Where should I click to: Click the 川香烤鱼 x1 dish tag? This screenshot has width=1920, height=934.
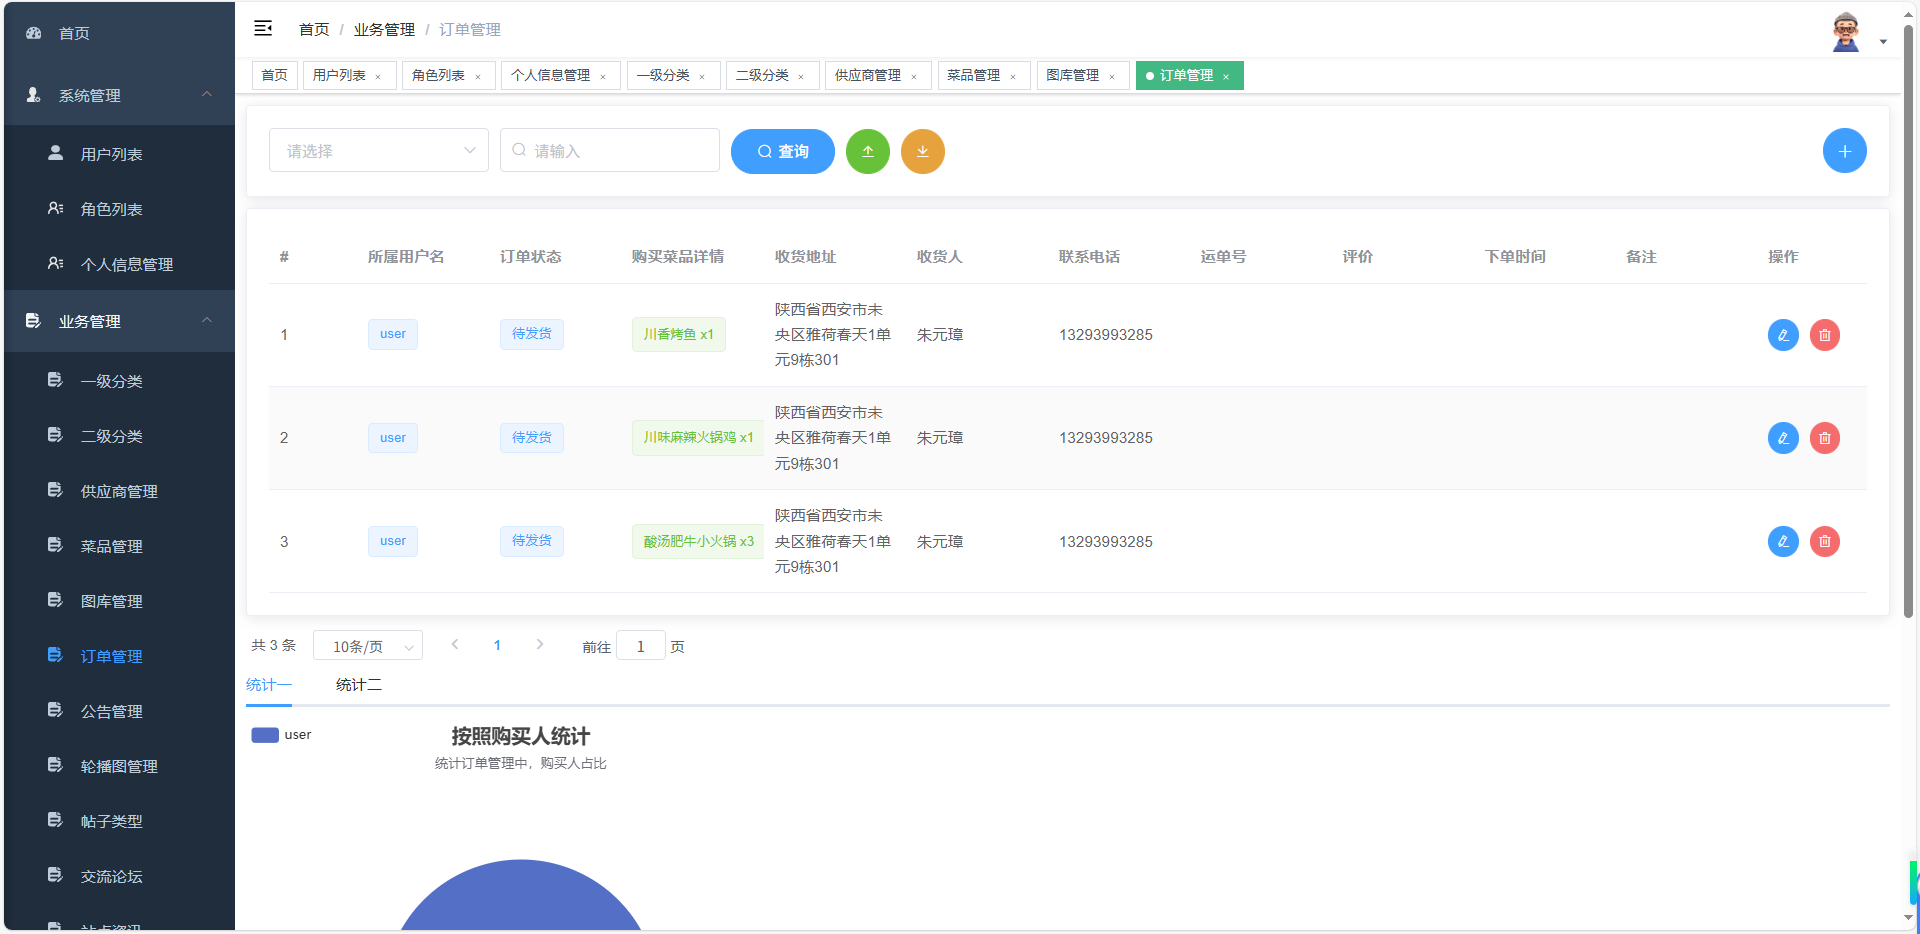click(x=678, y=334)
